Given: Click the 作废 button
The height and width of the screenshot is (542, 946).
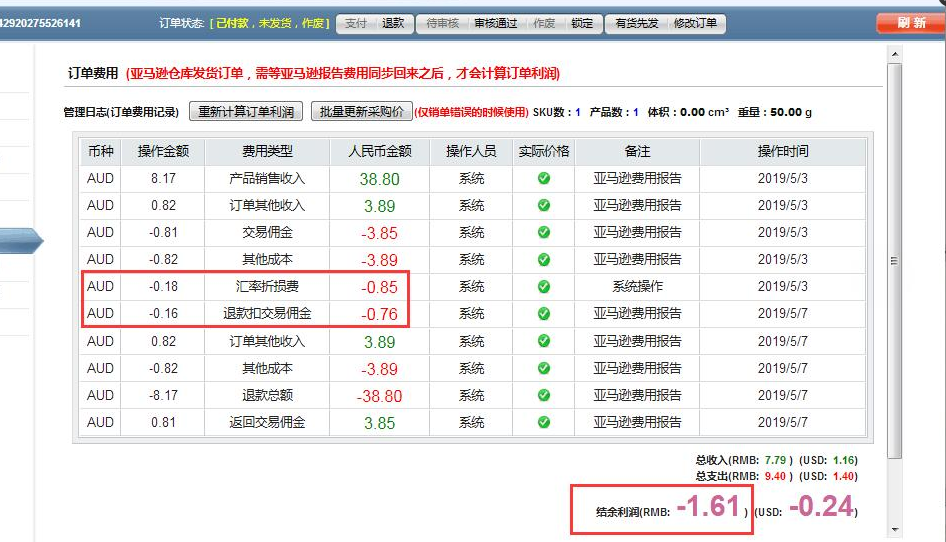Looking at the screenshot, I should pyautogui.click(x=544, y=24).
